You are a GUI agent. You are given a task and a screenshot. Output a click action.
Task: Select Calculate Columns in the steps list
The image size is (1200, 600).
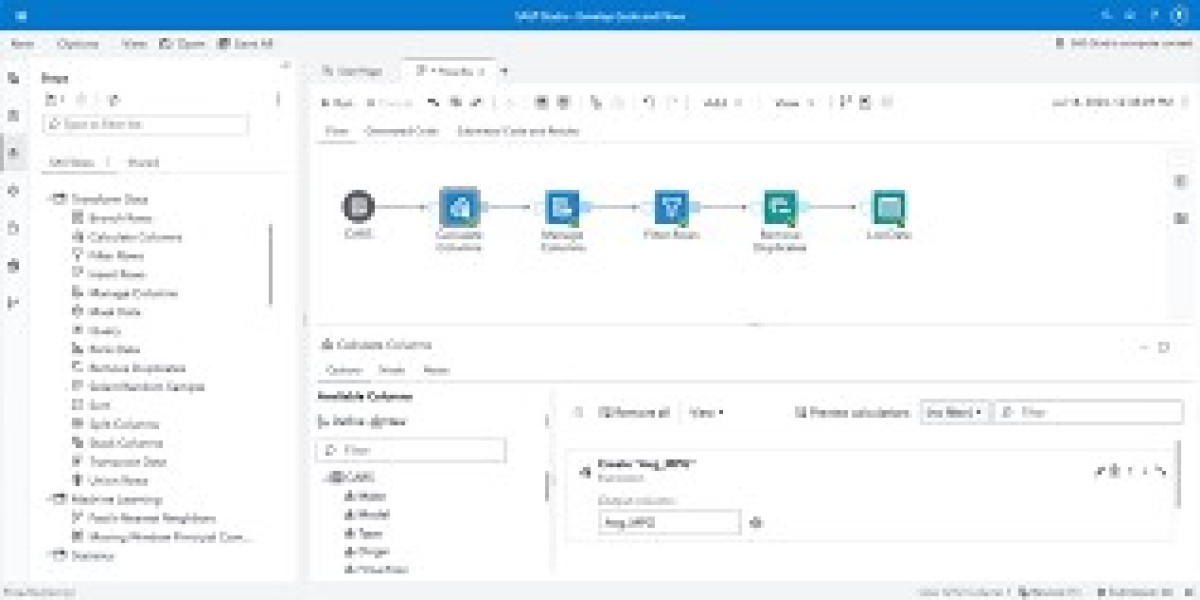[x=127, y=237]
